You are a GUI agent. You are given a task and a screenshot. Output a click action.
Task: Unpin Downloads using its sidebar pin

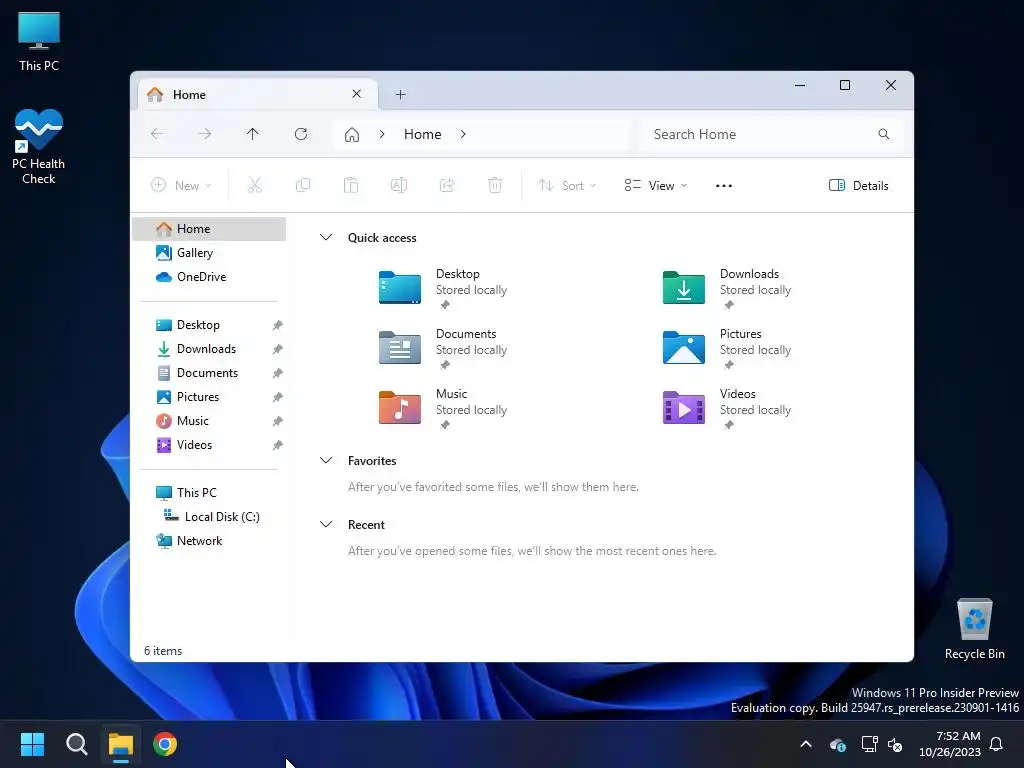point(277,349)
